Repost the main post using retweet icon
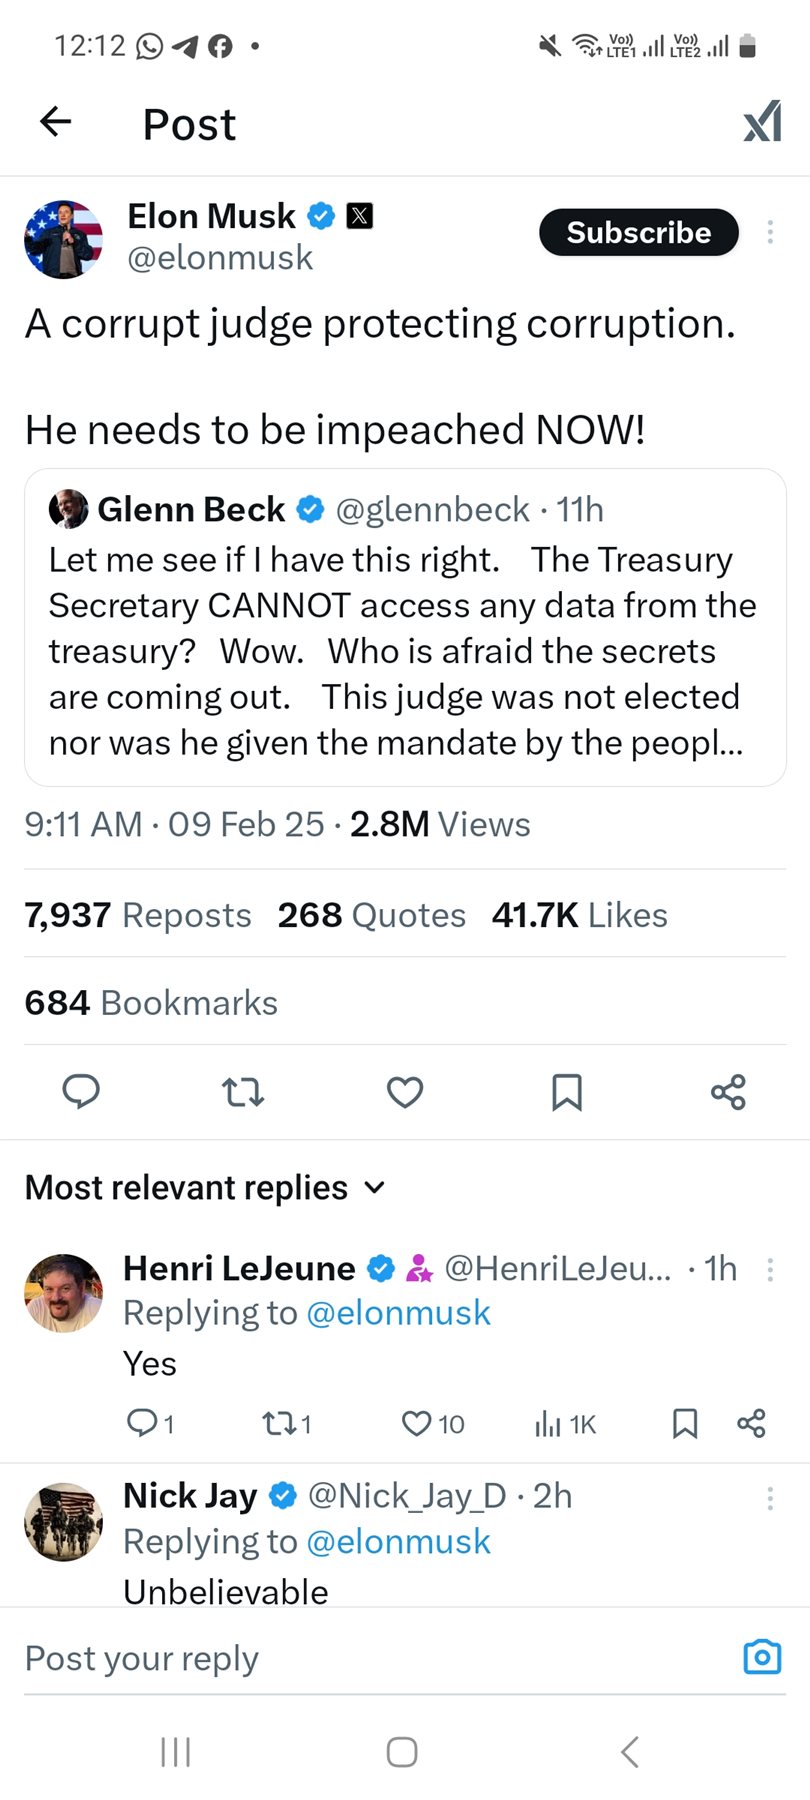810x1800 pixels. (x=242, y=1091)
